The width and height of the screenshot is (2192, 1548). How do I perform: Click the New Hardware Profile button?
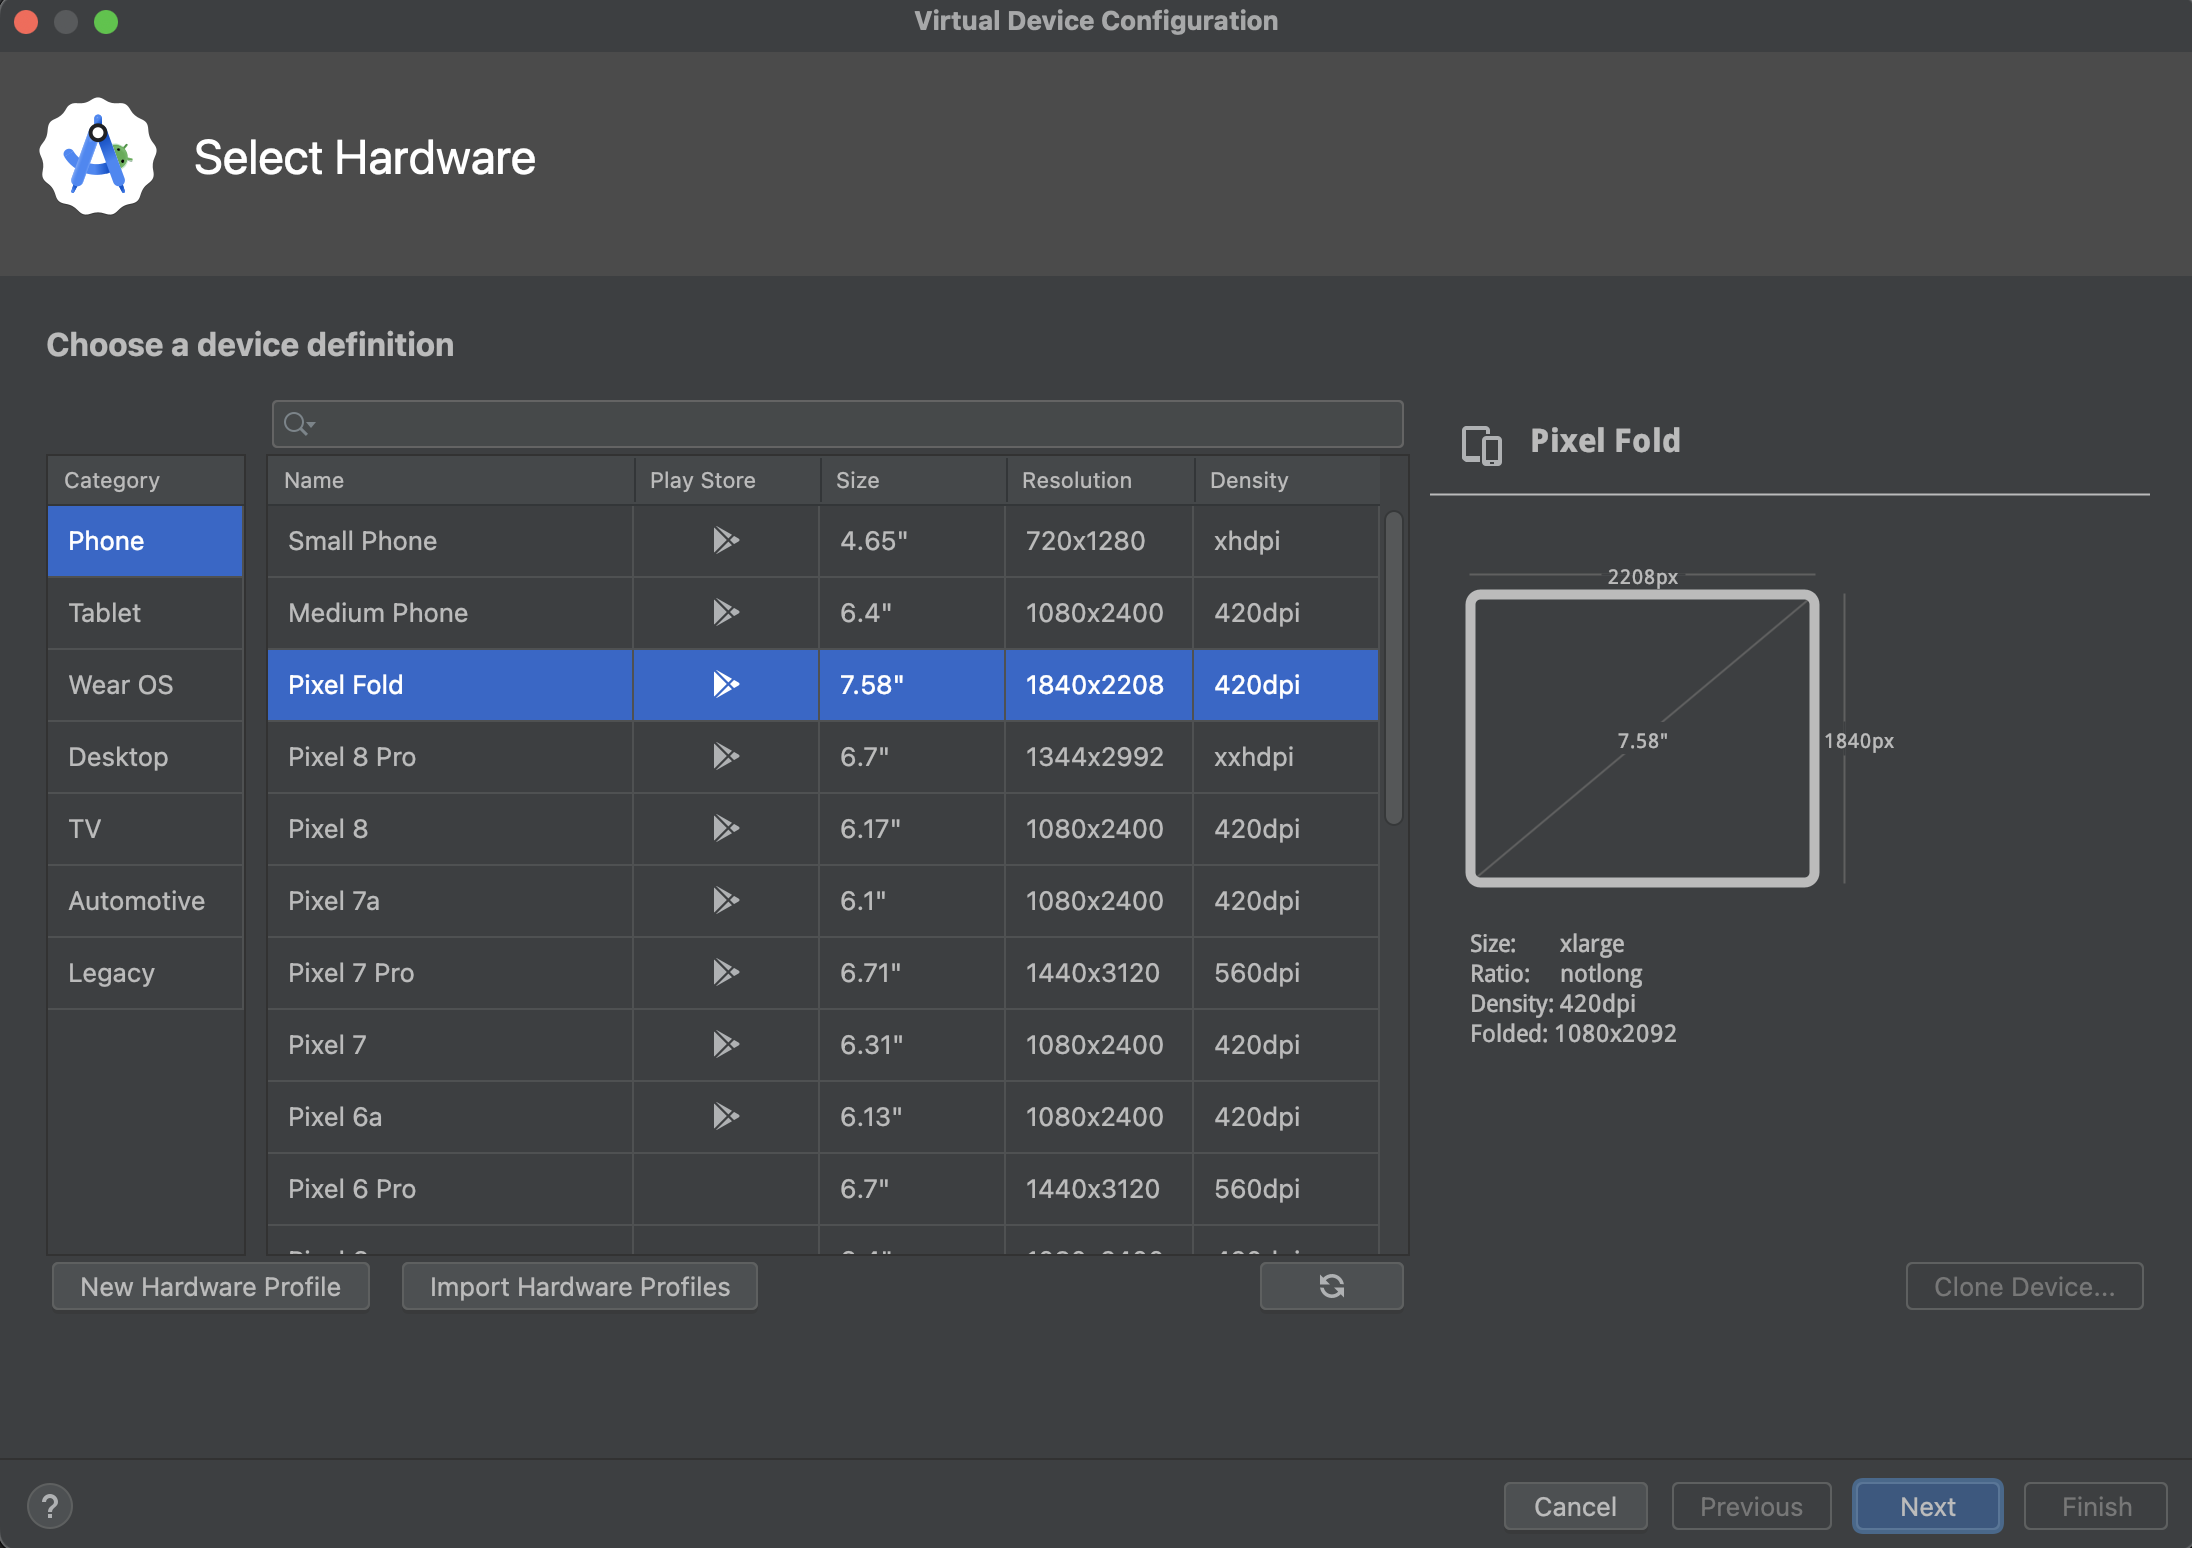pyautogui.click(x=209, y=1287)
